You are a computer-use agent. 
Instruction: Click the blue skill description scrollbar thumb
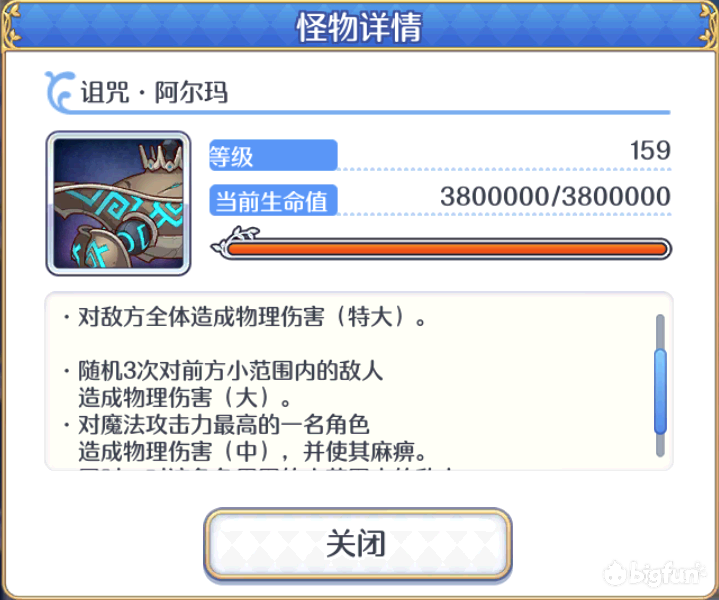pos(660,391)
